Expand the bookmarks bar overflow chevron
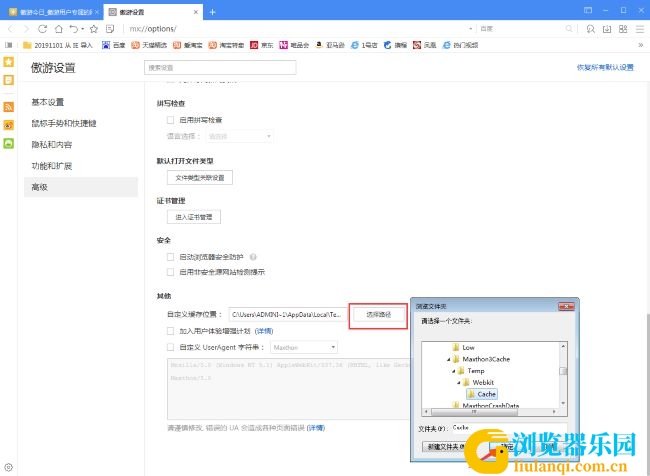650x476 pixels. pos(640,45)
